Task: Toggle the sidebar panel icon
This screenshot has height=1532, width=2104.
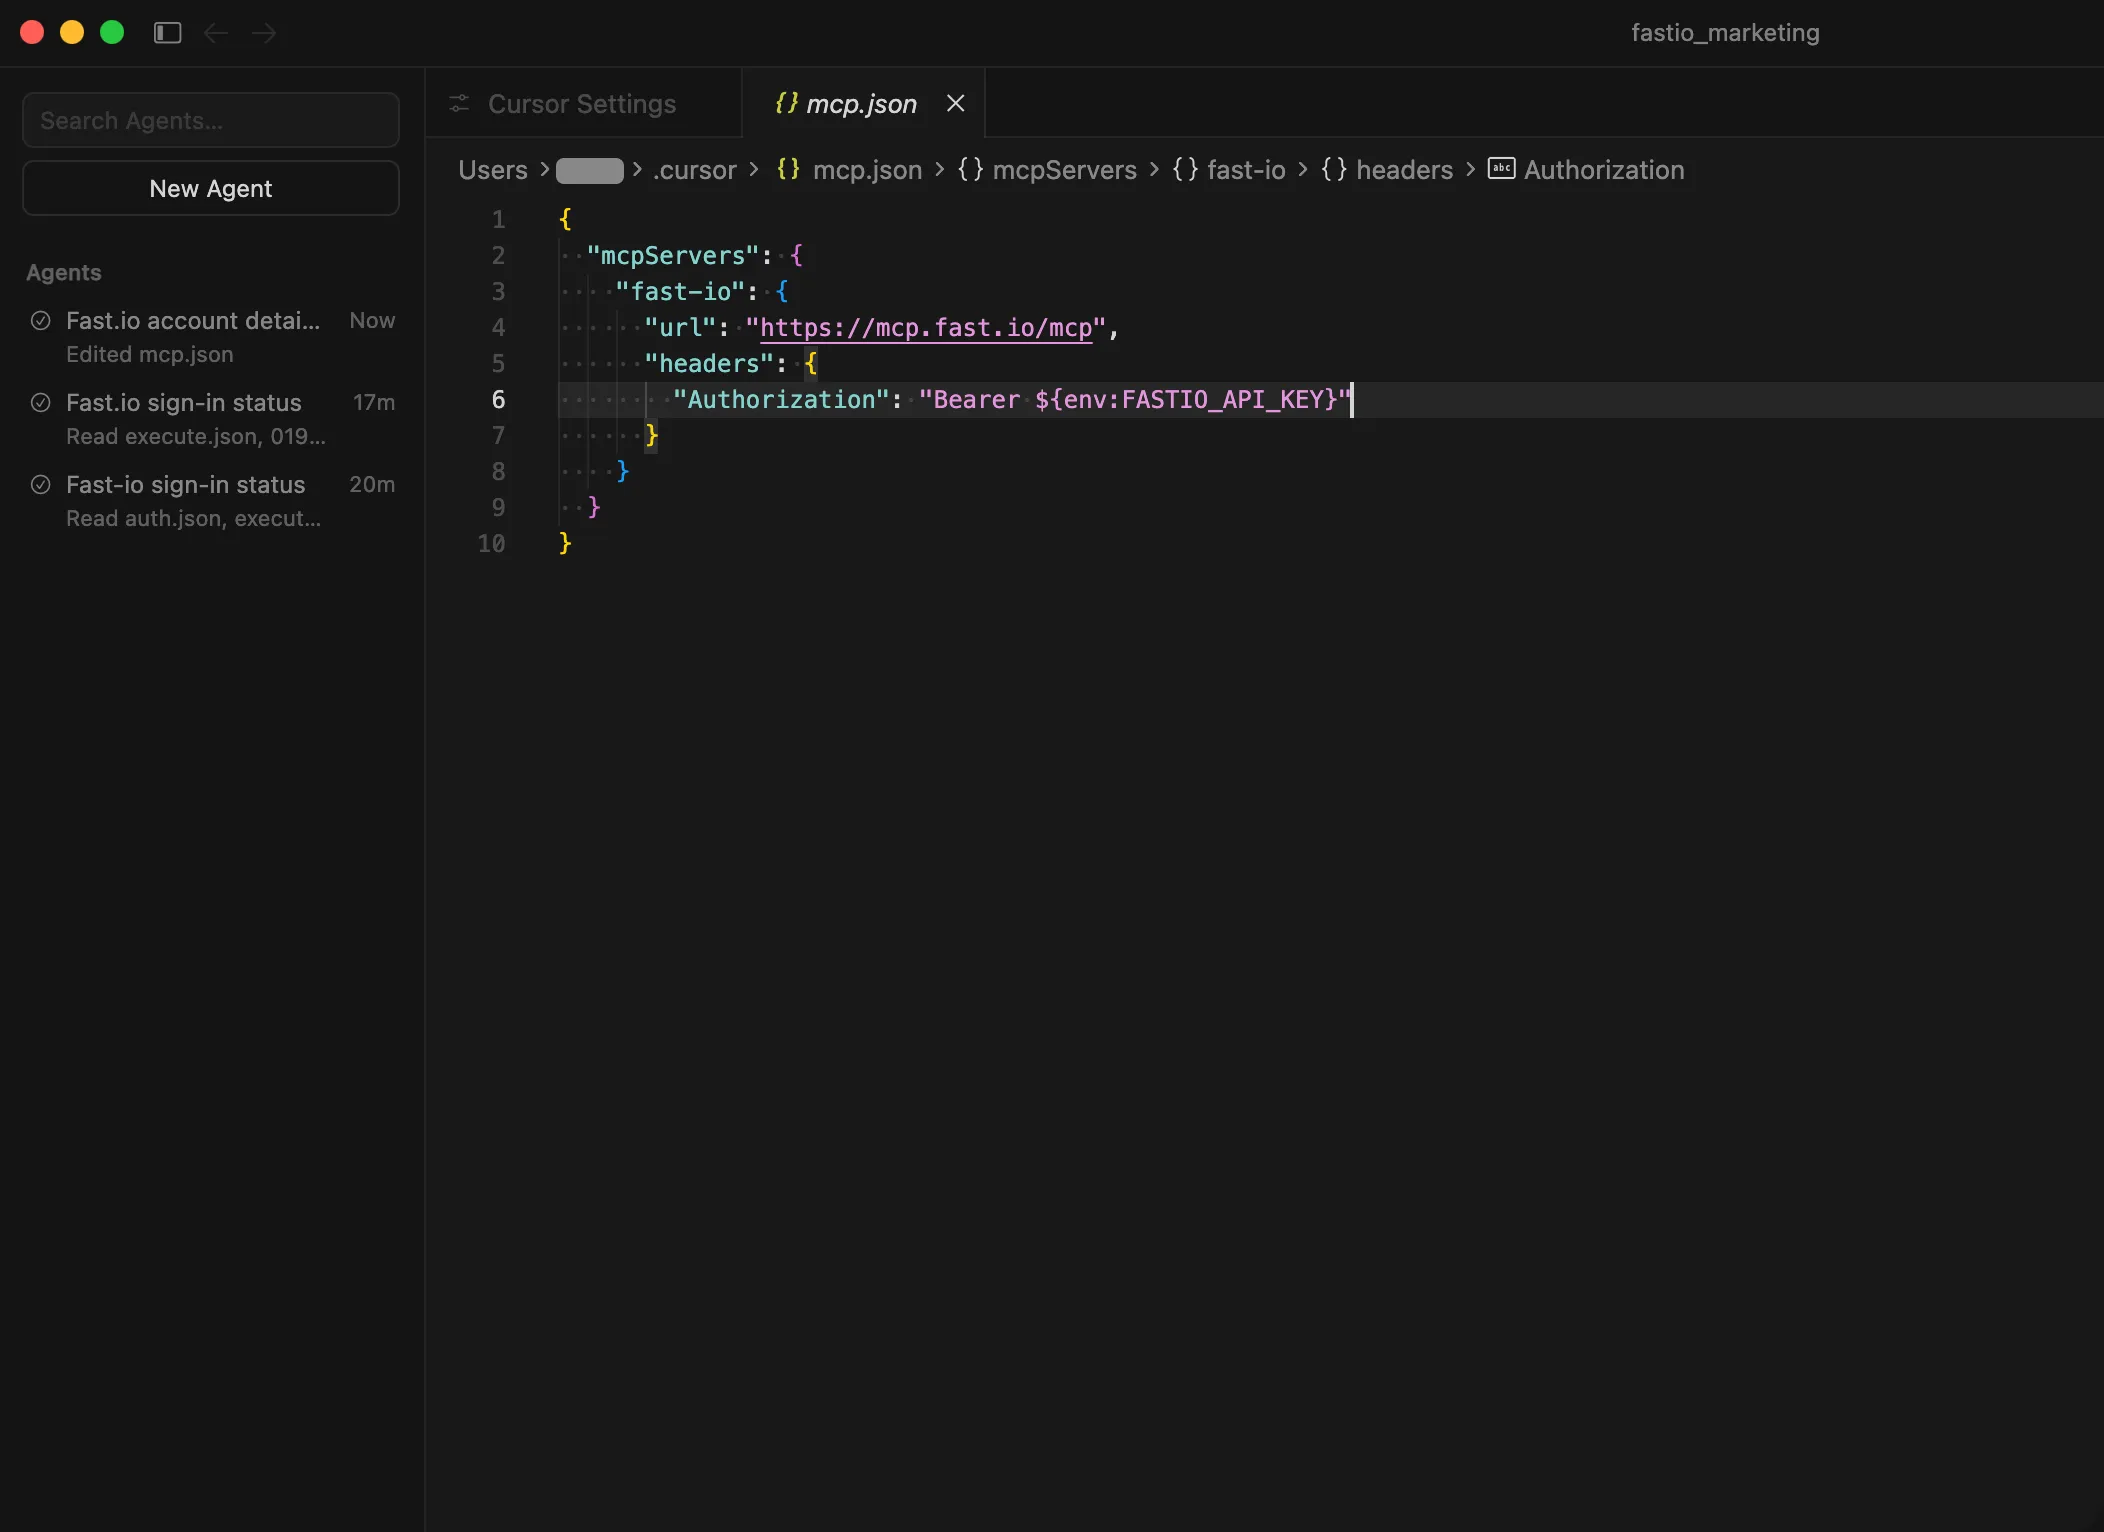Action: [166, 32]
